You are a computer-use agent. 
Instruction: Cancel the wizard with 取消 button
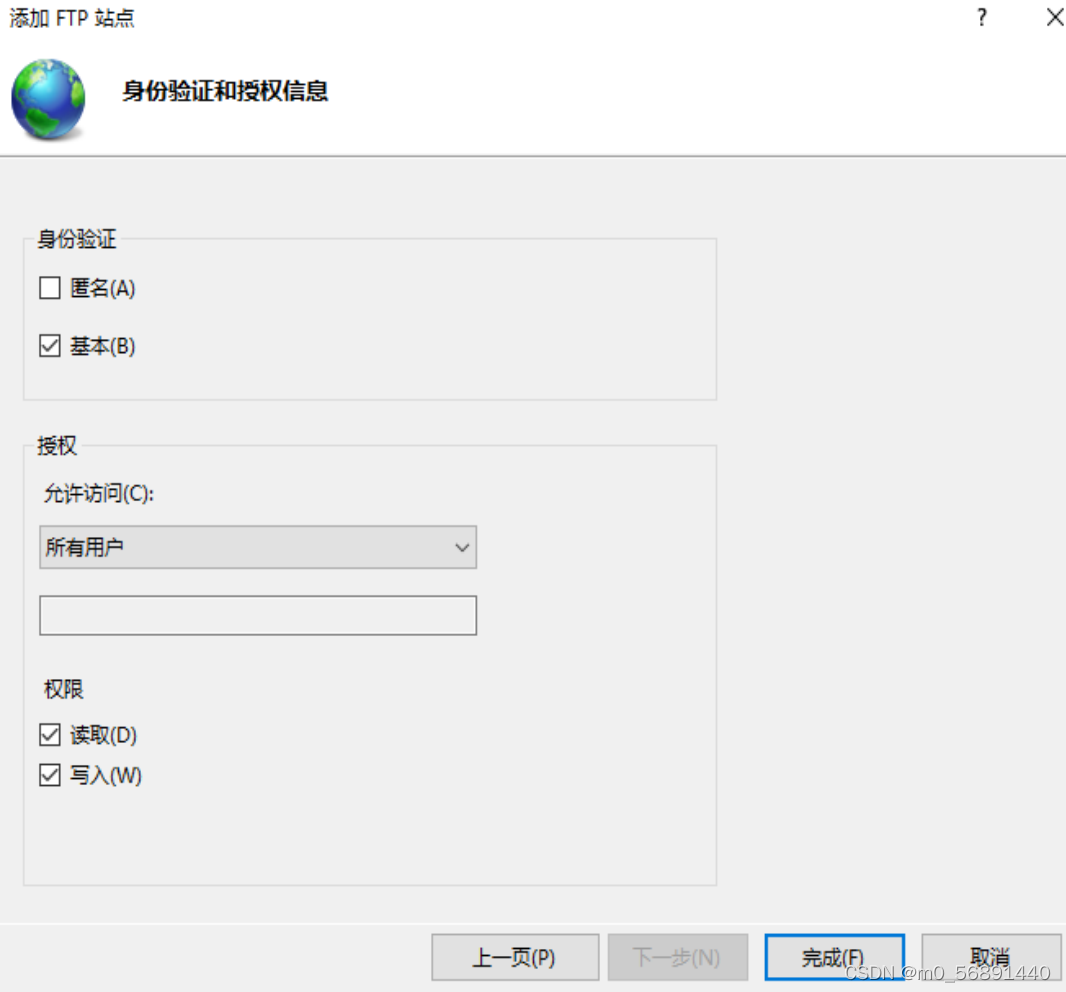991,957
